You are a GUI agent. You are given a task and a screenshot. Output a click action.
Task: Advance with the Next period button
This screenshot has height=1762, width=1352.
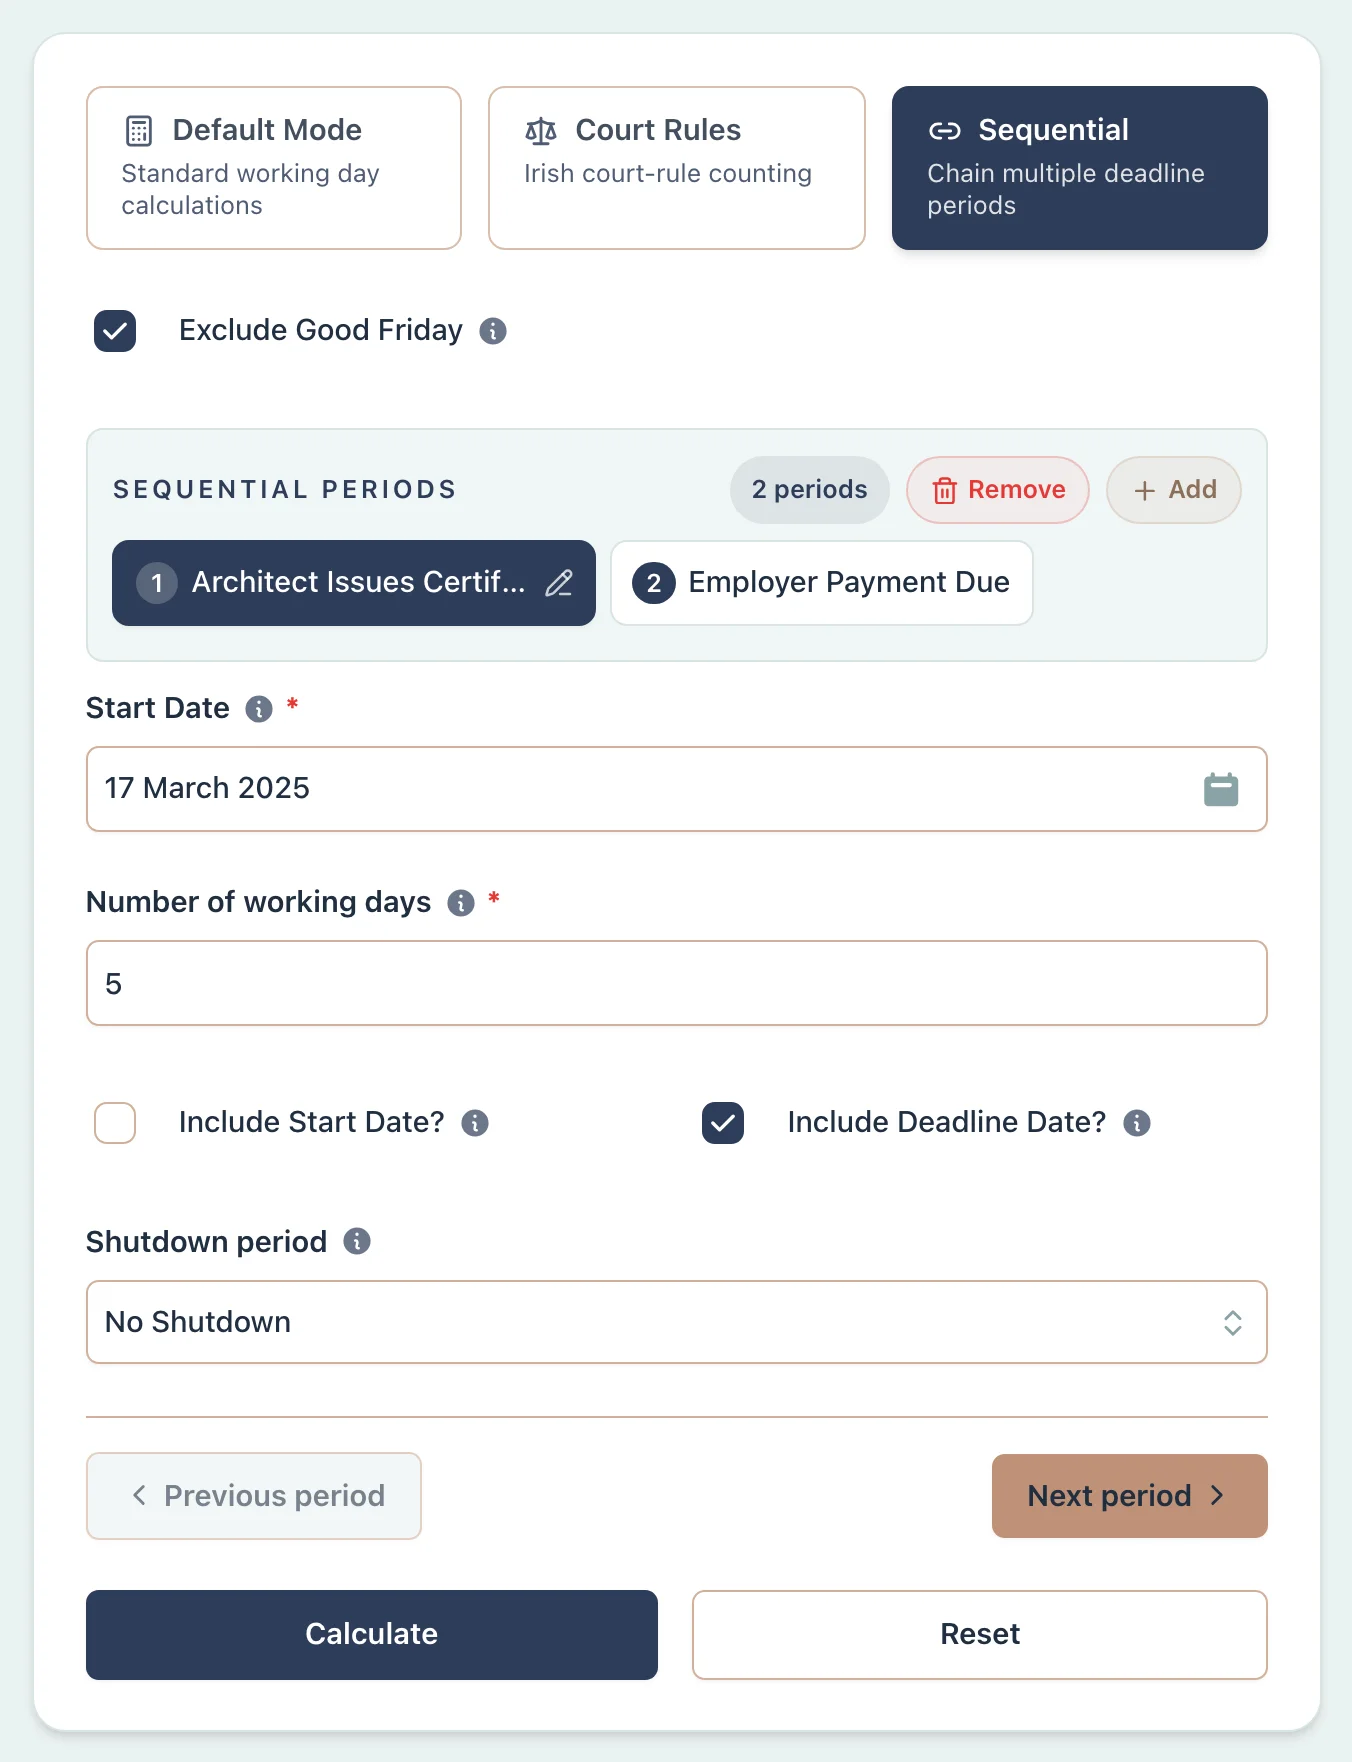(1128, 1496)
